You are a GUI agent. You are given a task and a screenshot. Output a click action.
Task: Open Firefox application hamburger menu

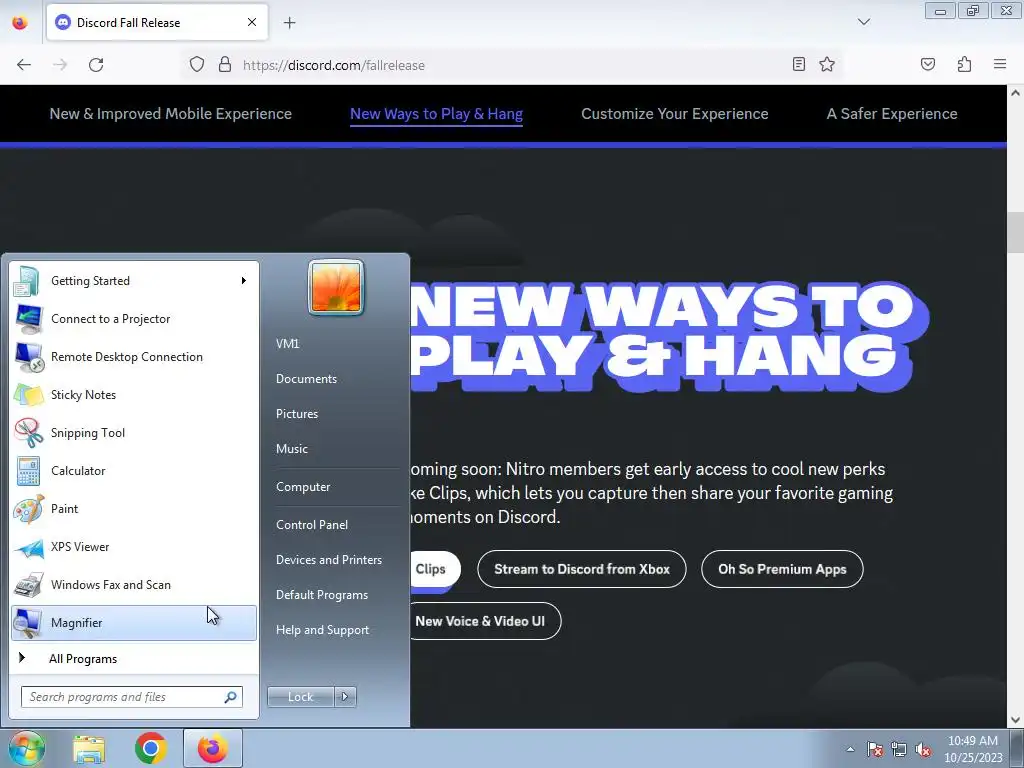click(x=1000, y=64)
